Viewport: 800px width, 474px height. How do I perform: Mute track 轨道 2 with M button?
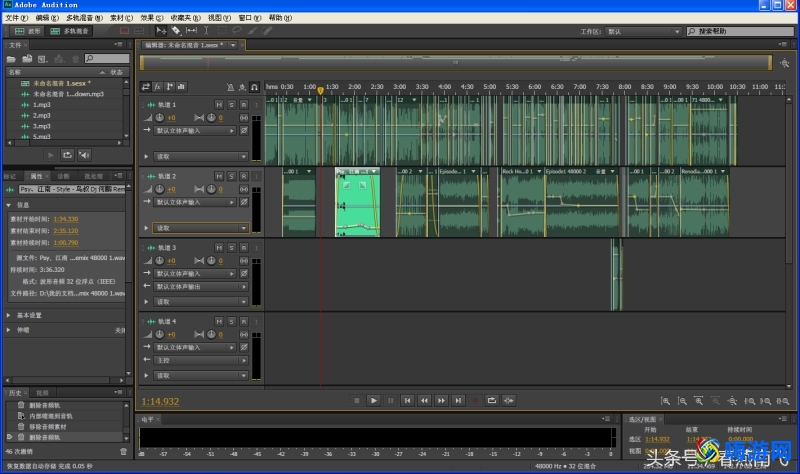coord(219,176)
